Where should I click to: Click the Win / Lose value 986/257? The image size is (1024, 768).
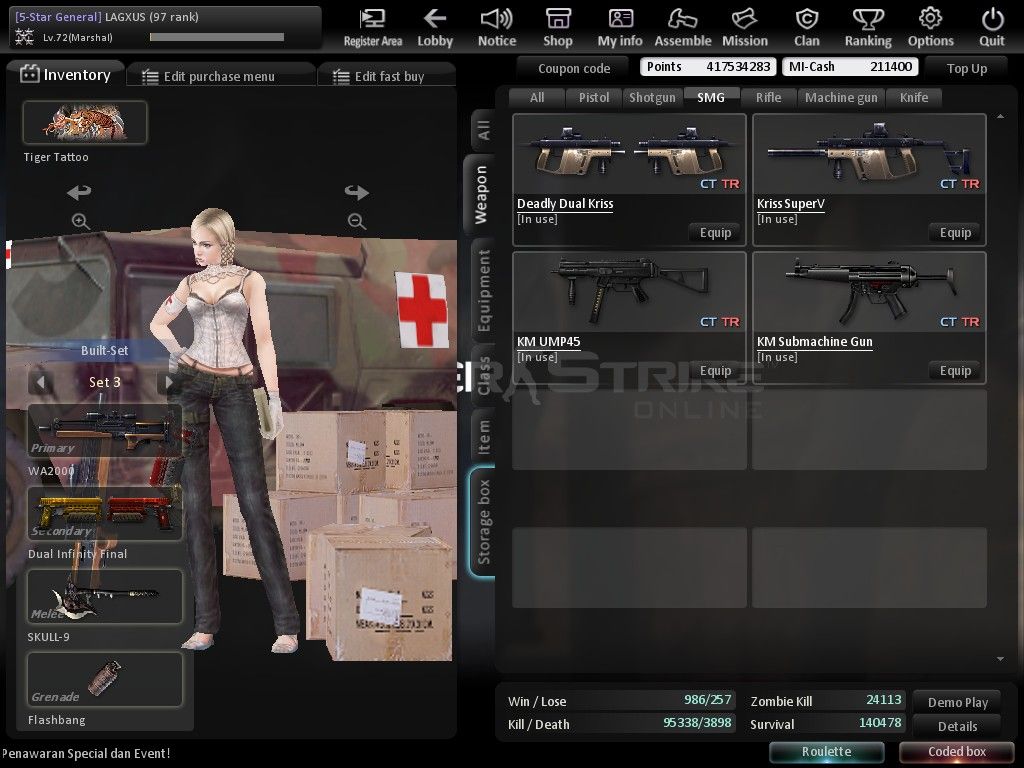tap(707, 700)
